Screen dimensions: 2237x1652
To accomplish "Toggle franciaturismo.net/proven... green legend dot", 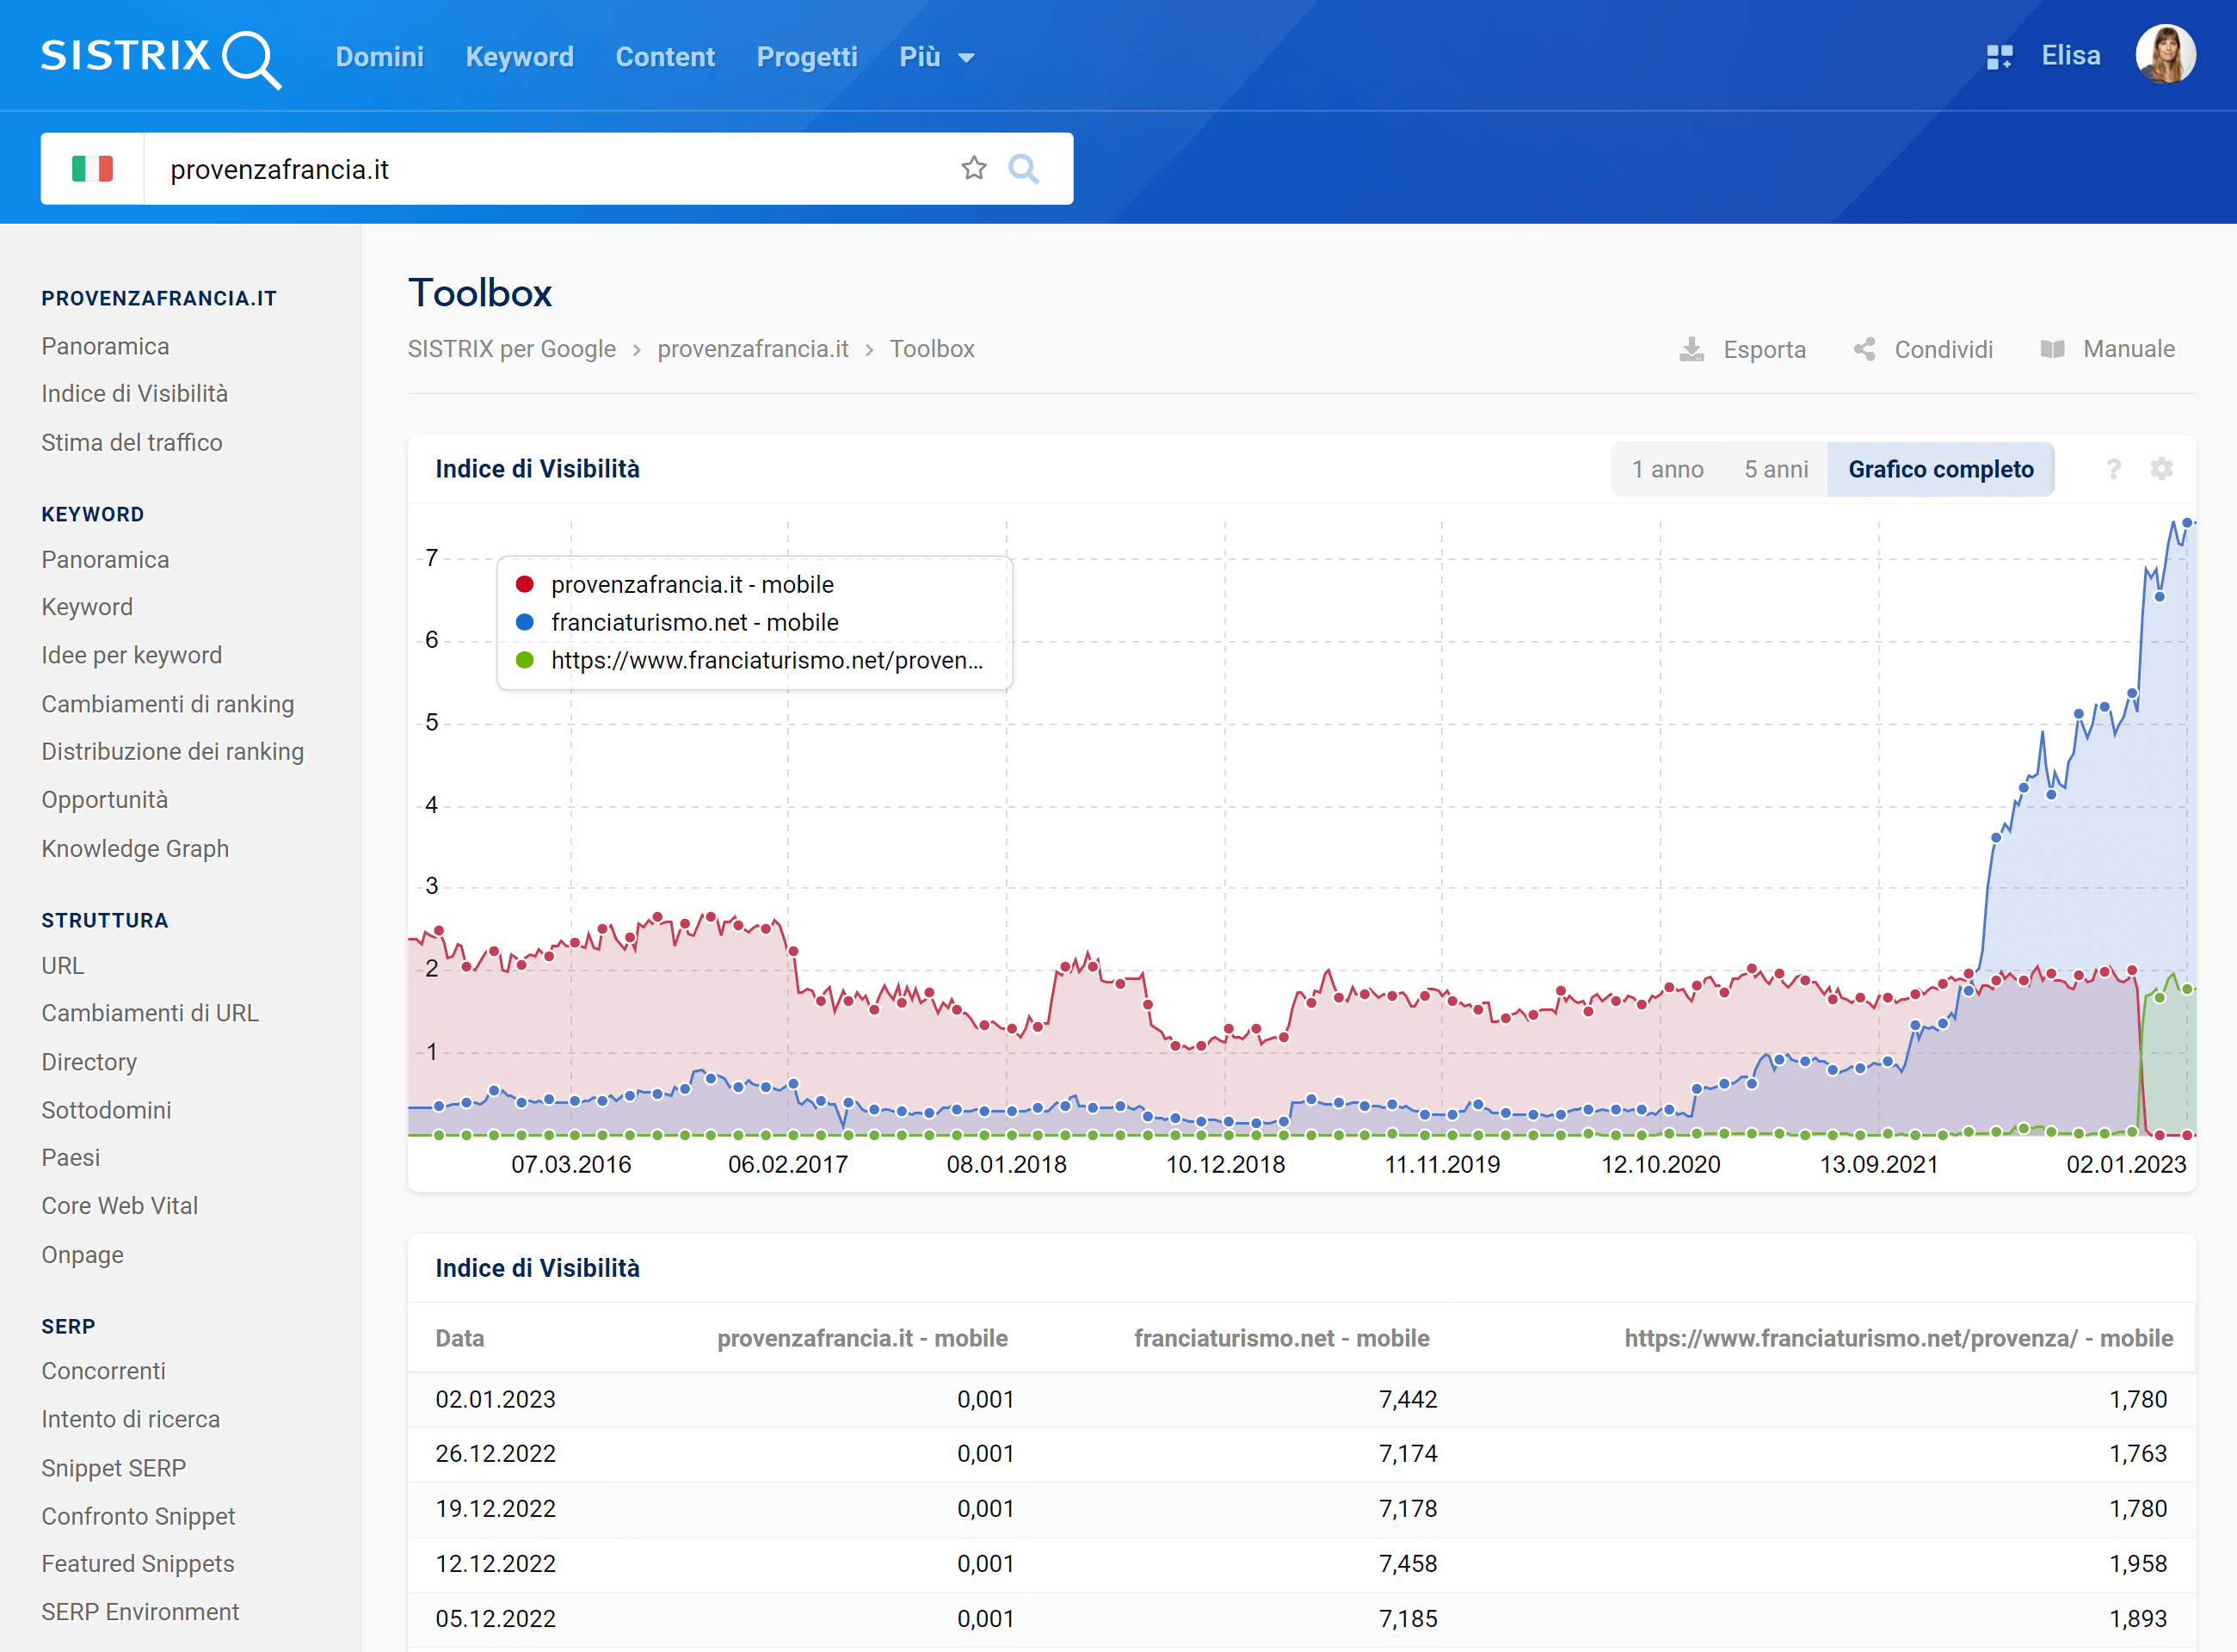I will [x=524, y=660].
